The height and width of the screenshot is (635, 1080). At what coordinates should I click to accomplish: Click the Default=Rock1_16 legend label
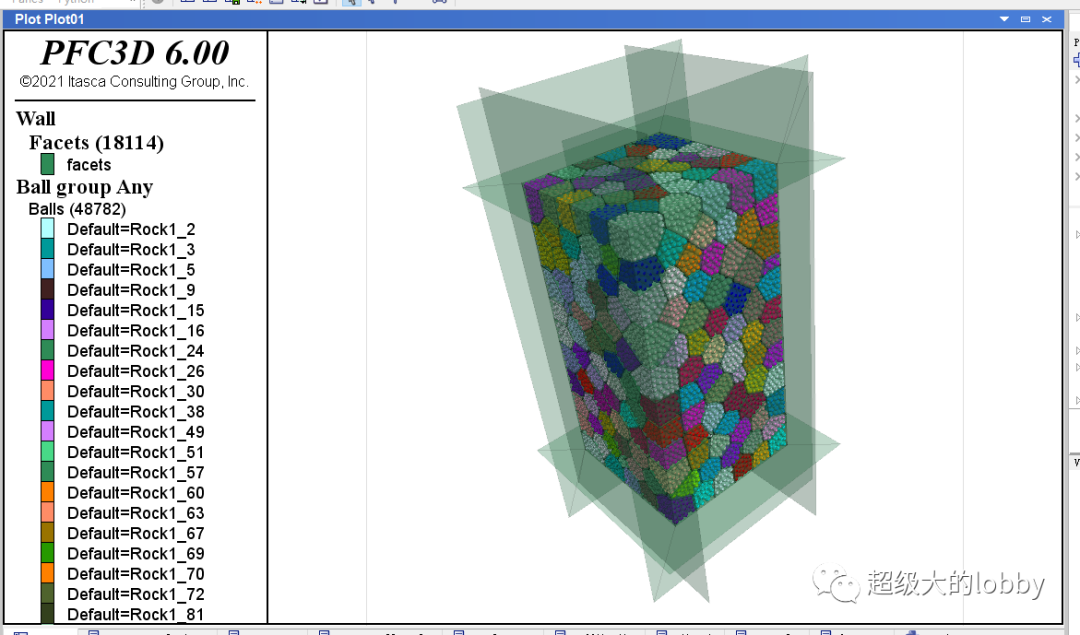136,331
